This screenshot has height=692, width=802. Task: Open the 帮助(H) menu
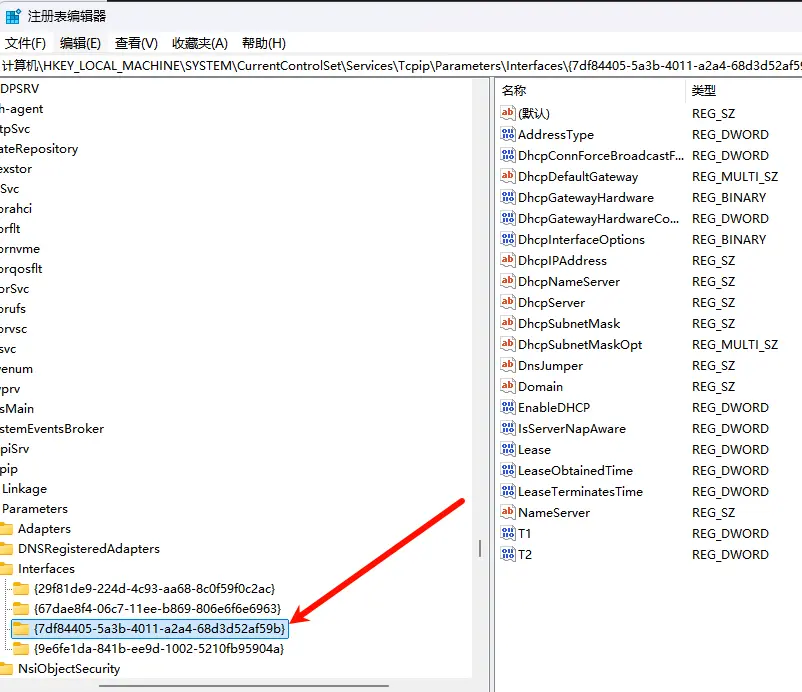click(x=264, y=43)
